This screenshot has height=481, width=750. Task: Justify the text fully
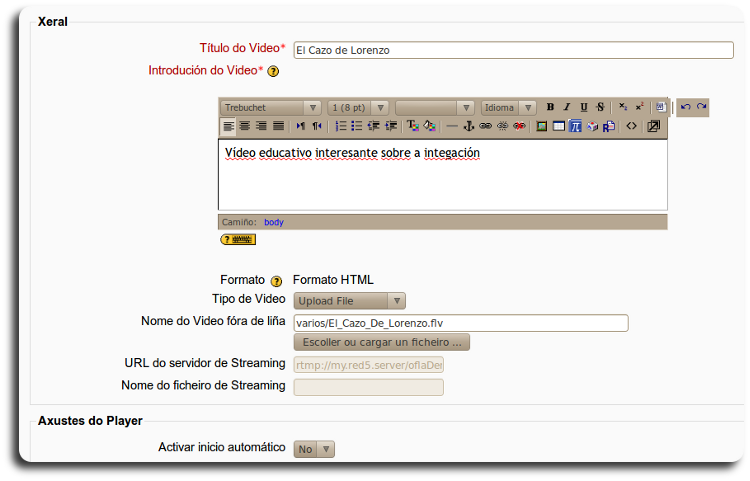(x=278, y=126)
